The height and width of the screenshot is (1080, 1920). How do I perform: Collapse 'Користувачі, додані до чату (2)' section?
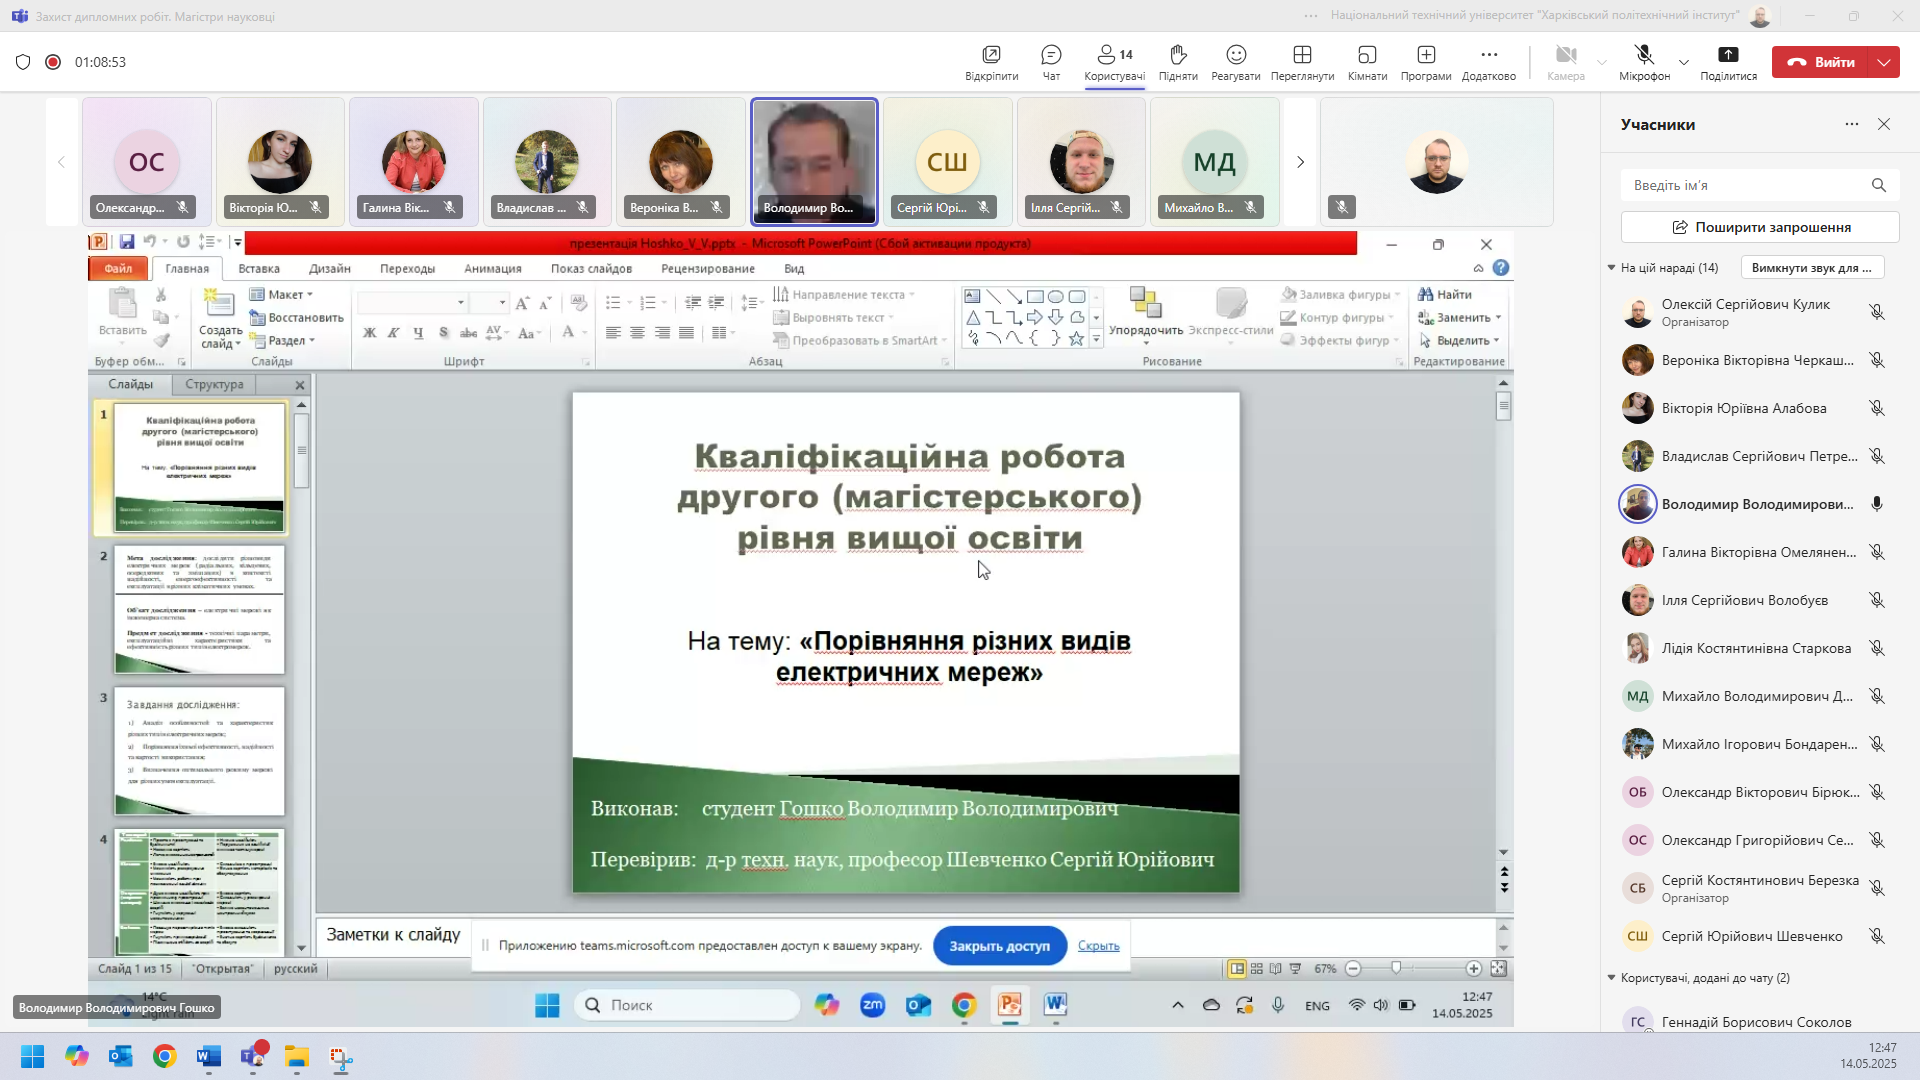click(1611, 978)
